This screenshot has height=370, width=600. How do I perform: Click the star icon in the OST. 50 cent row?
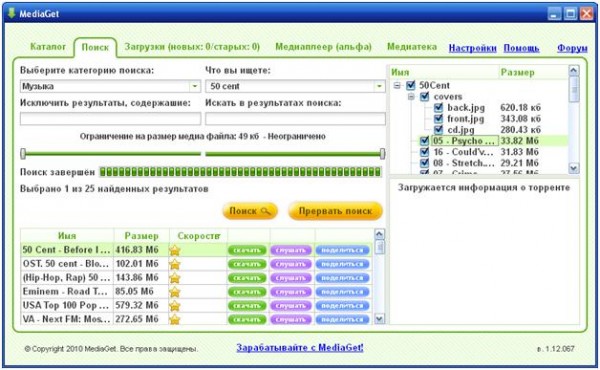click(175, 264)
